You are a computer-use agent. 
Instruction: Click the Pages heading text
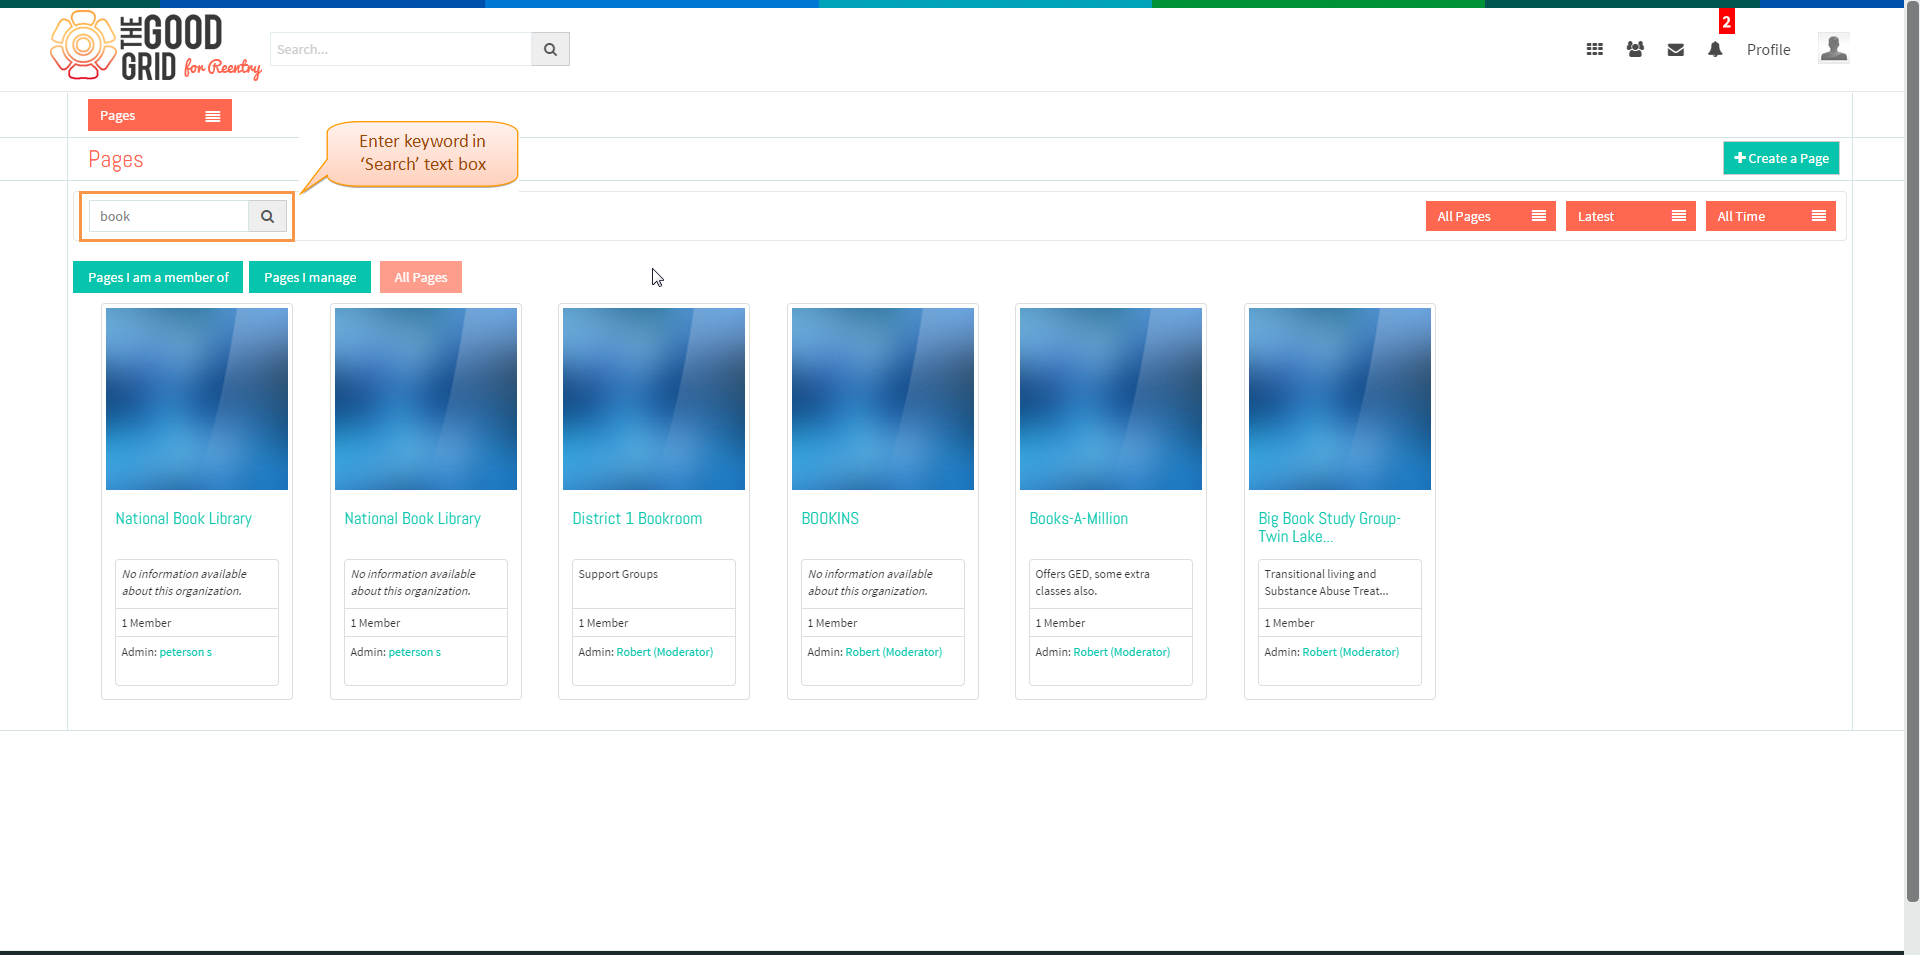(116, 159)
